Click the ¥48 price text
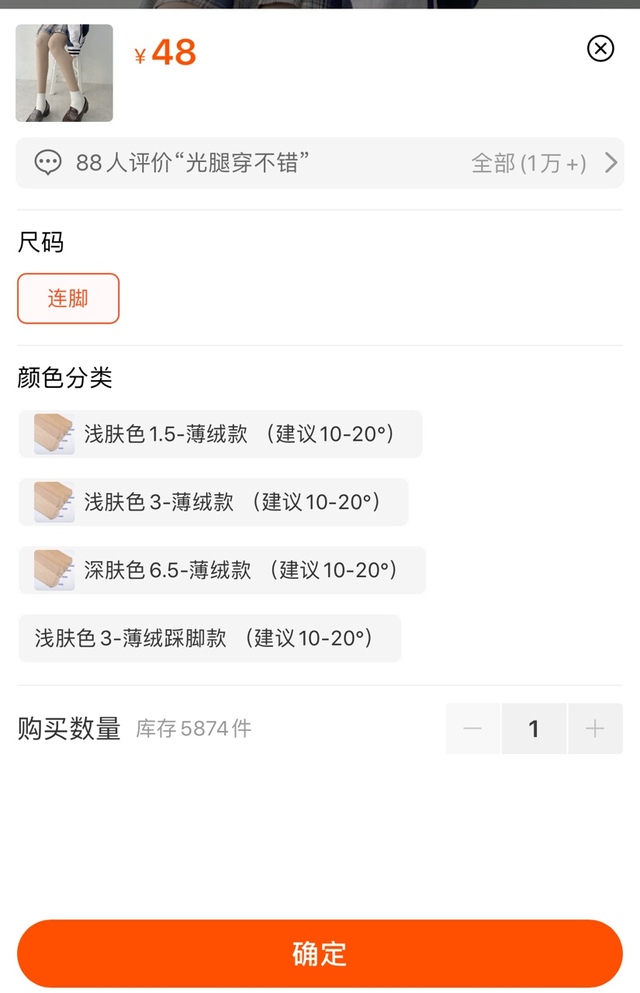Screen dimensions: 640x993 (166, 53)
